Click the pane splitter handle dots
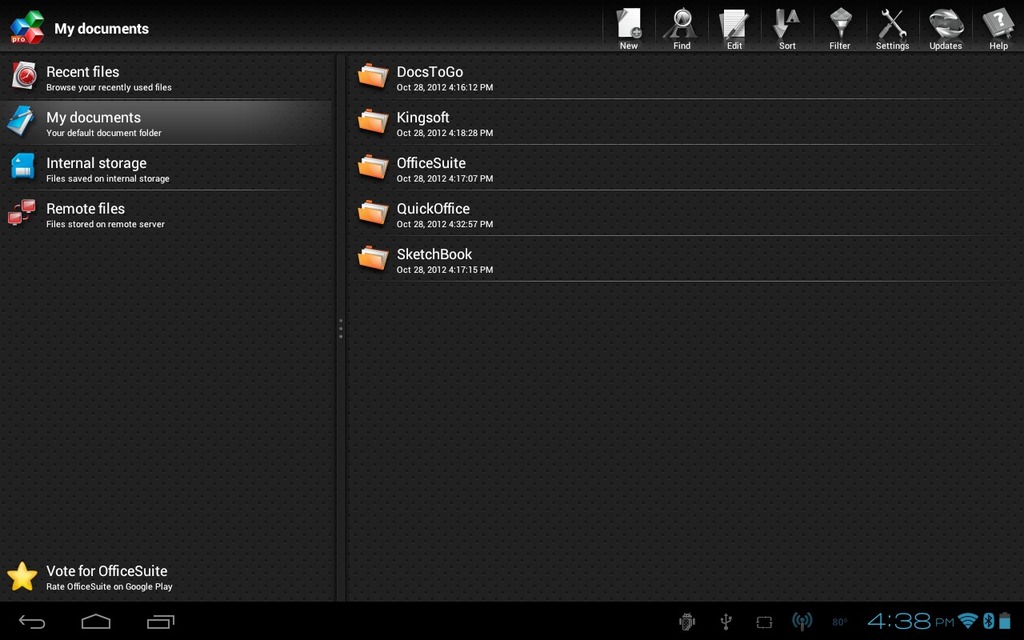Screen dimensions: 1024x640 (x=340, y=328)
